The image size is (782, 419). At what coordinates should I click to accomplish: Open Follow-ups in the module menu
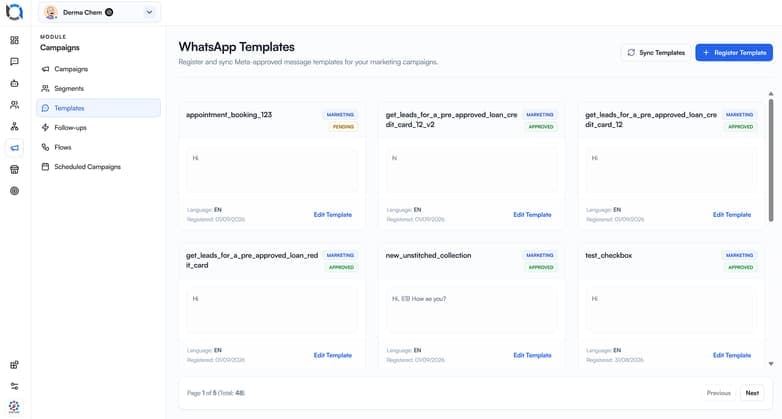click(x=98, y=127)
